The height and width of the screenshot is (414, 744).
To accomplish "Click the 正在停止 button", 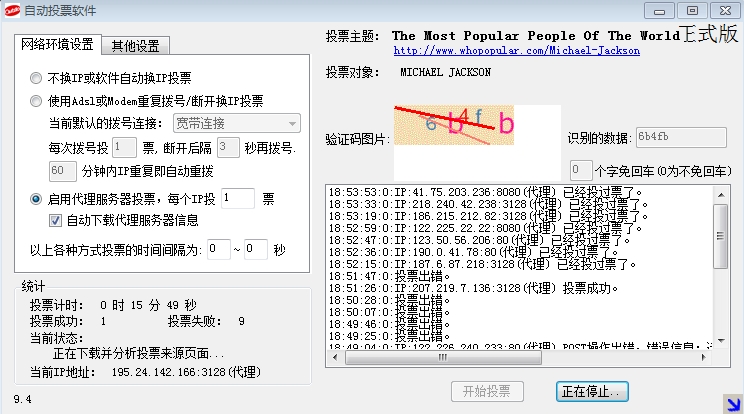I will pyautogui.click(x=592, y=391).
